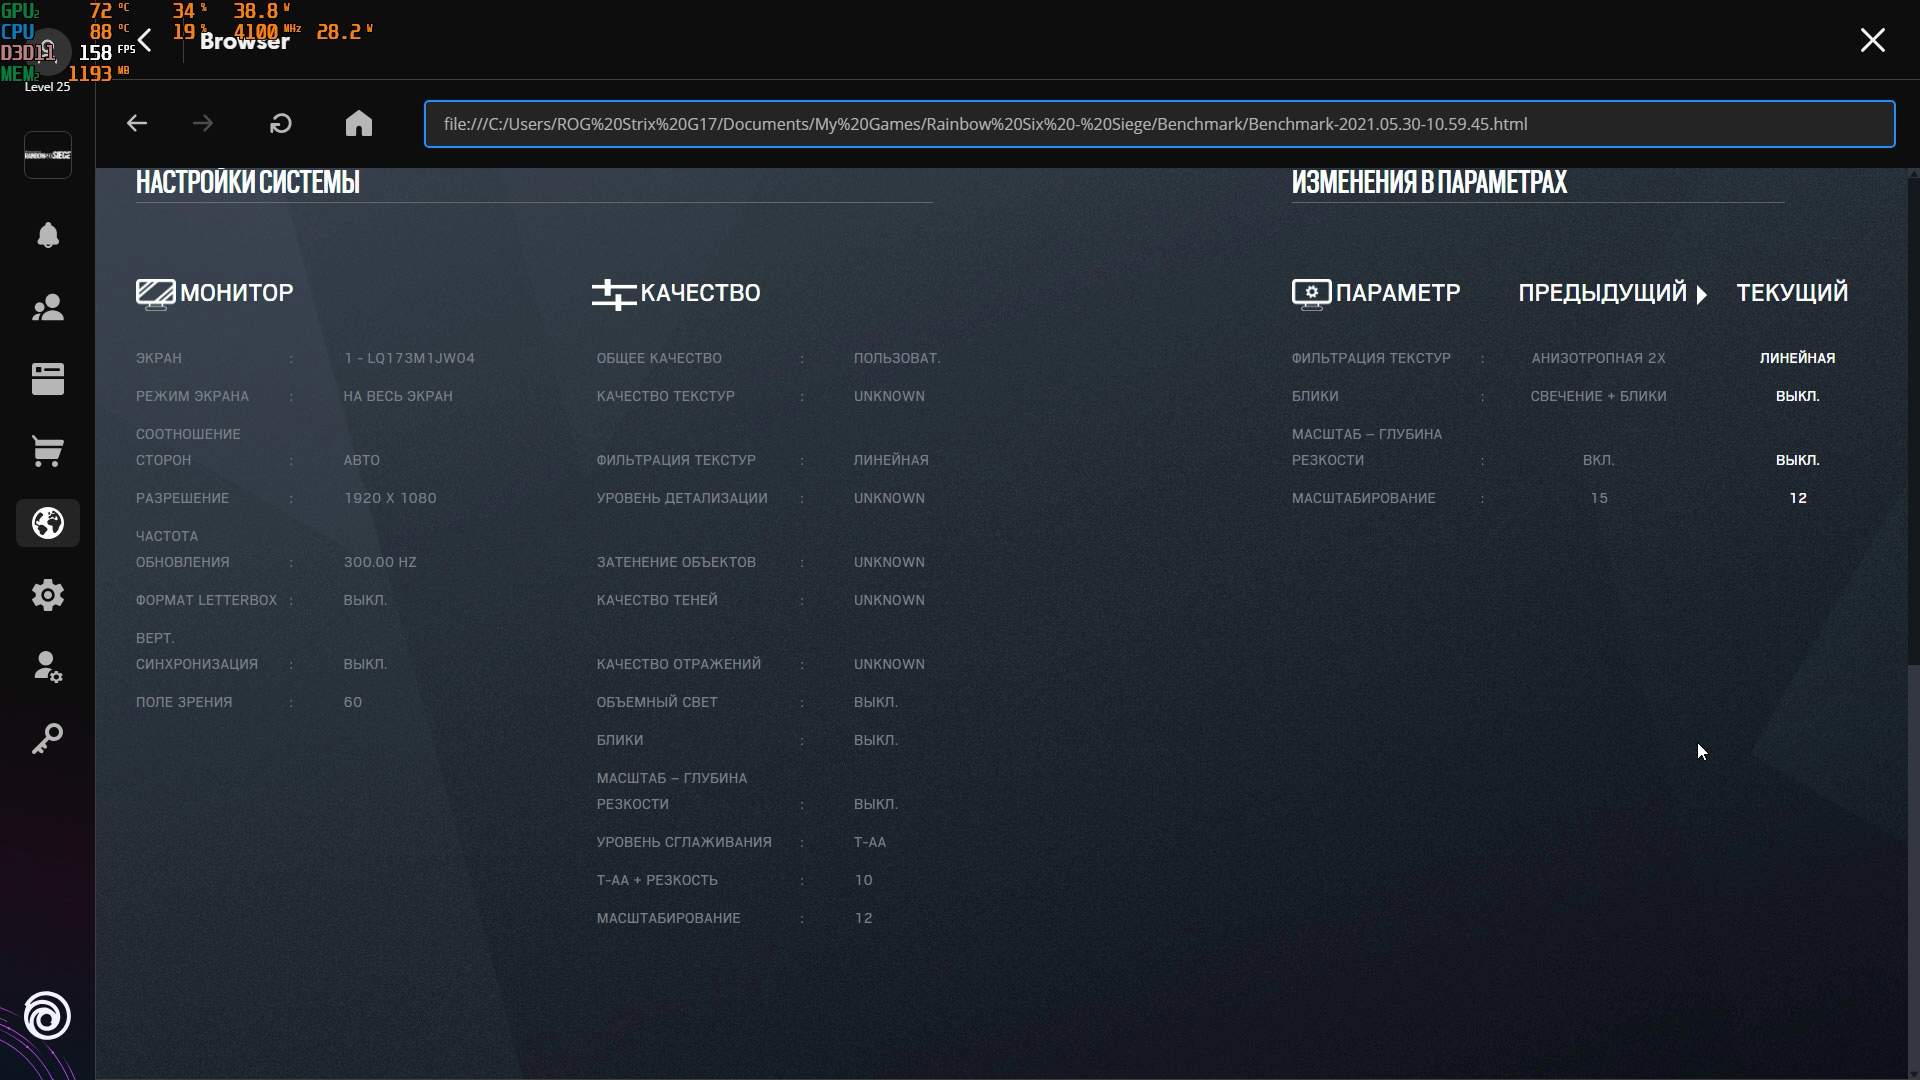The width and height of the screenshot is (1920, 1080).
Task: Open notifications bell in sidebar
Action: point(48,235)
